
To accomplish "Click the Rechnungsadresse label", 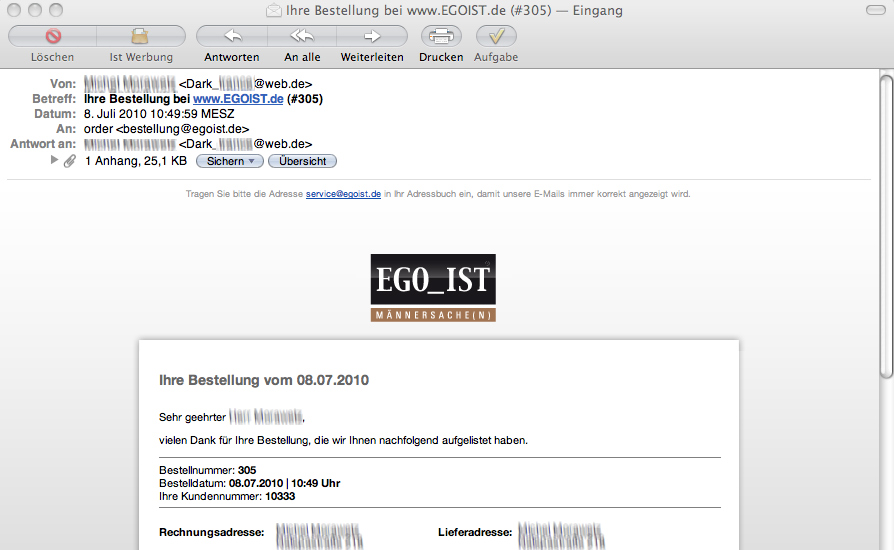I will 212,532.
